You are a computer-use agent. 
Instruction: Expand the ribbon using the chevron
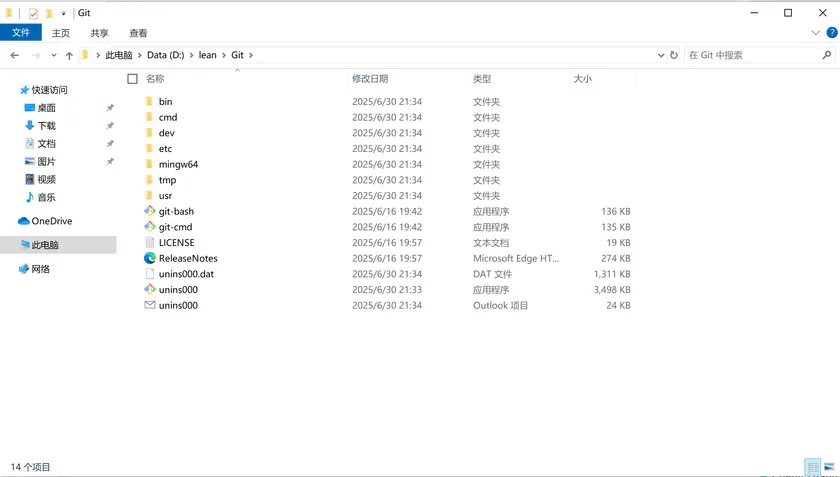(815, 33)
